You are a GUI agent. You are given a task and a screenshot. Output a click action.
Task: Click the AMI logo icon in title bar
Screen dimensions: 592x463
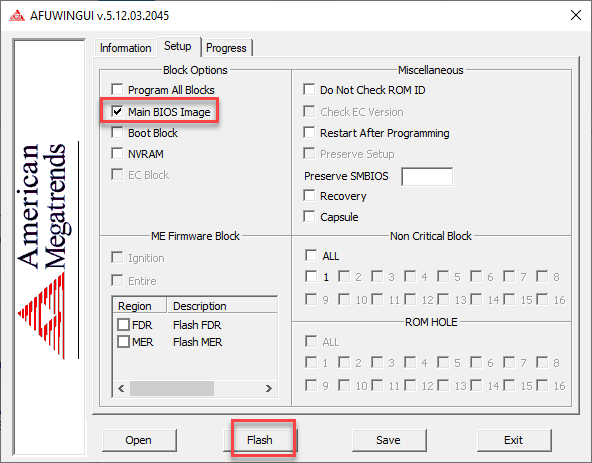pos(17,16)
